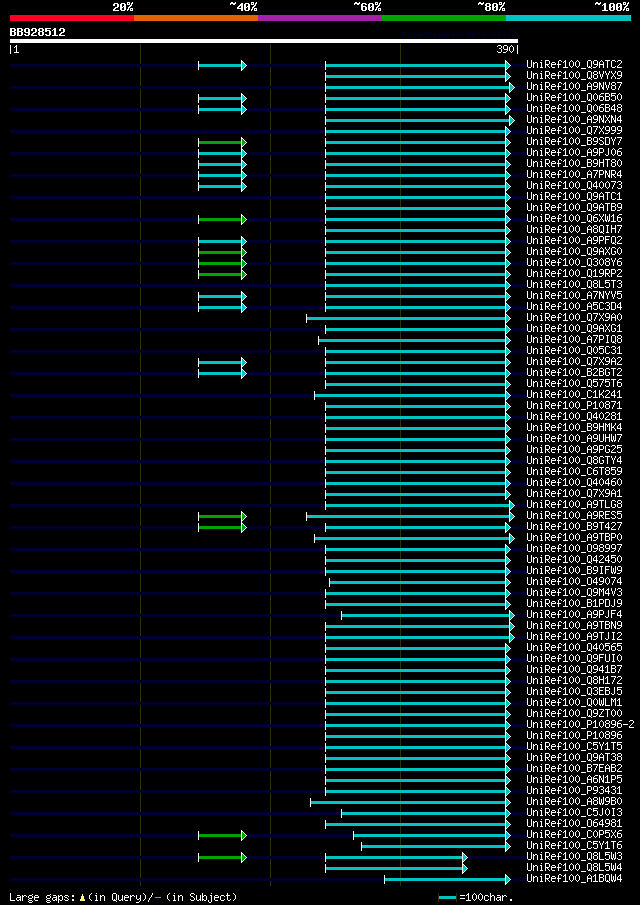Click the =100char scale bar legend
640x905 pixels.
(476, 897)
